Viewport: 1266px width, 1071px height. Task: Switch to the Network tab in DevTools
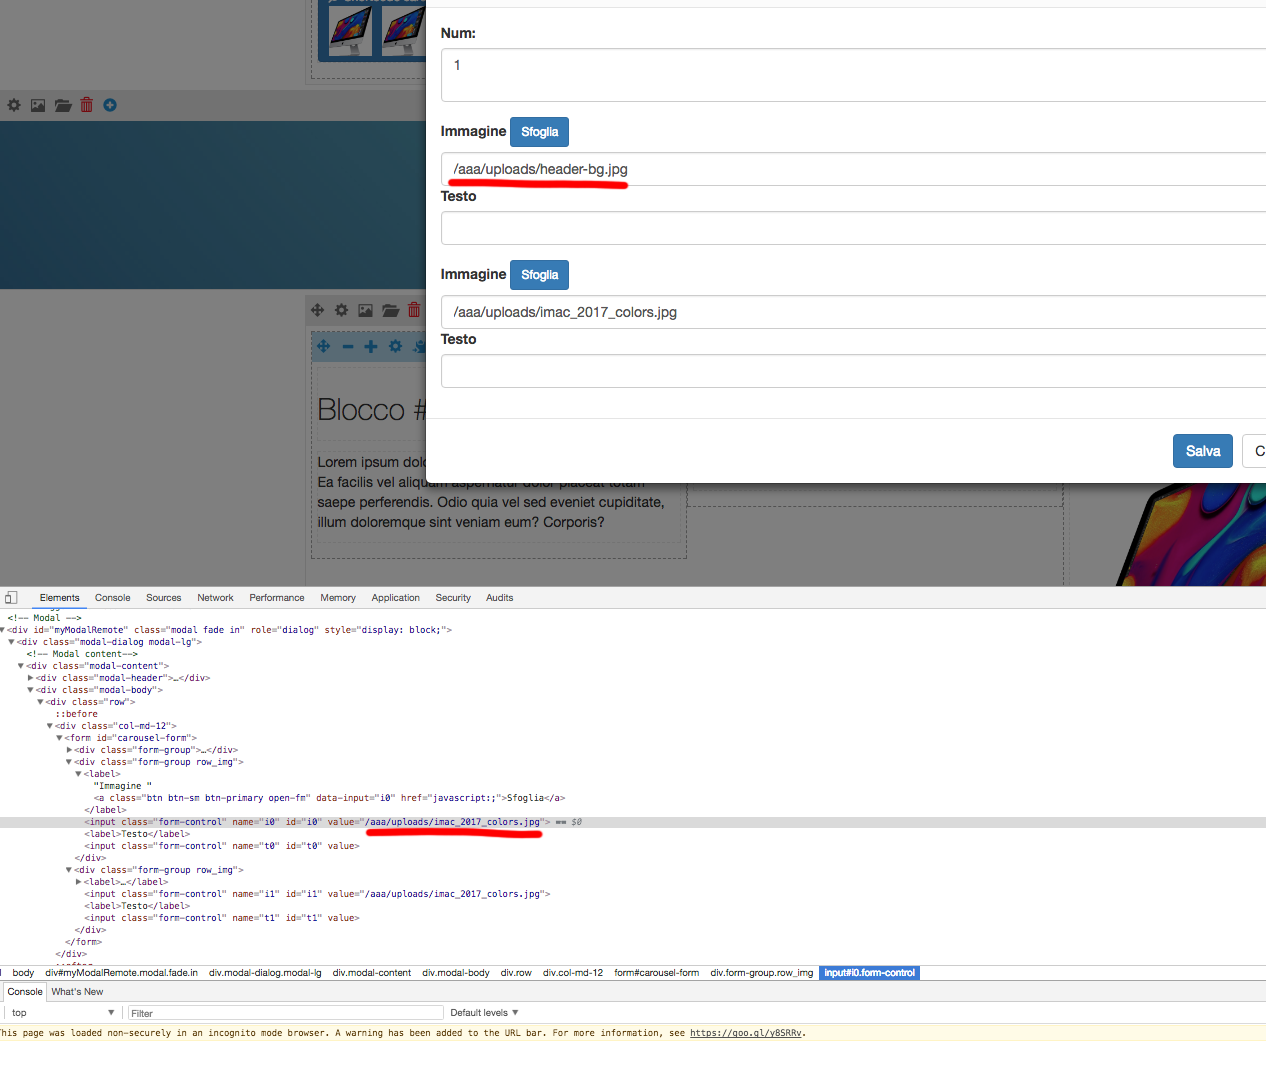click(215, 597)
